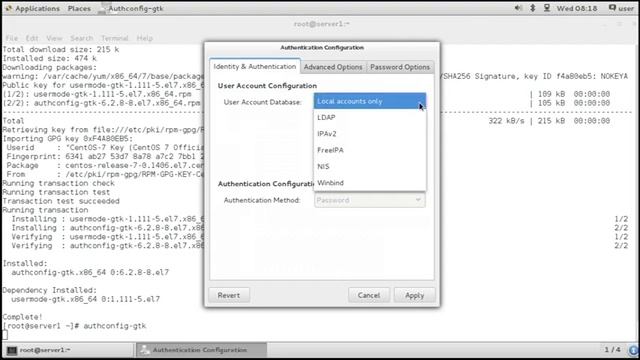
Task: Click the 'Complete!' line in terminal
Action: [22, 317]
